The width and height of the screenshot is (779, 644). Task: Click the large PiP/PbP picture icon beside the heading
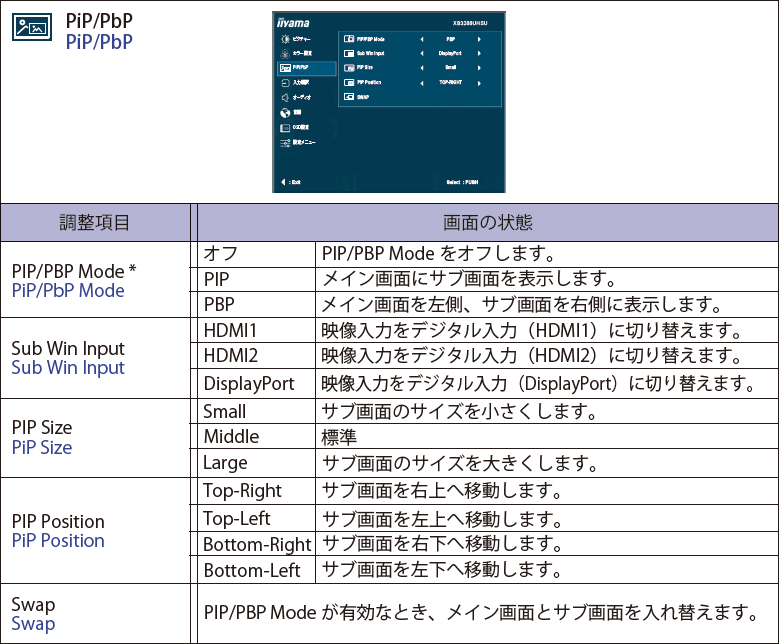point(32,27)
